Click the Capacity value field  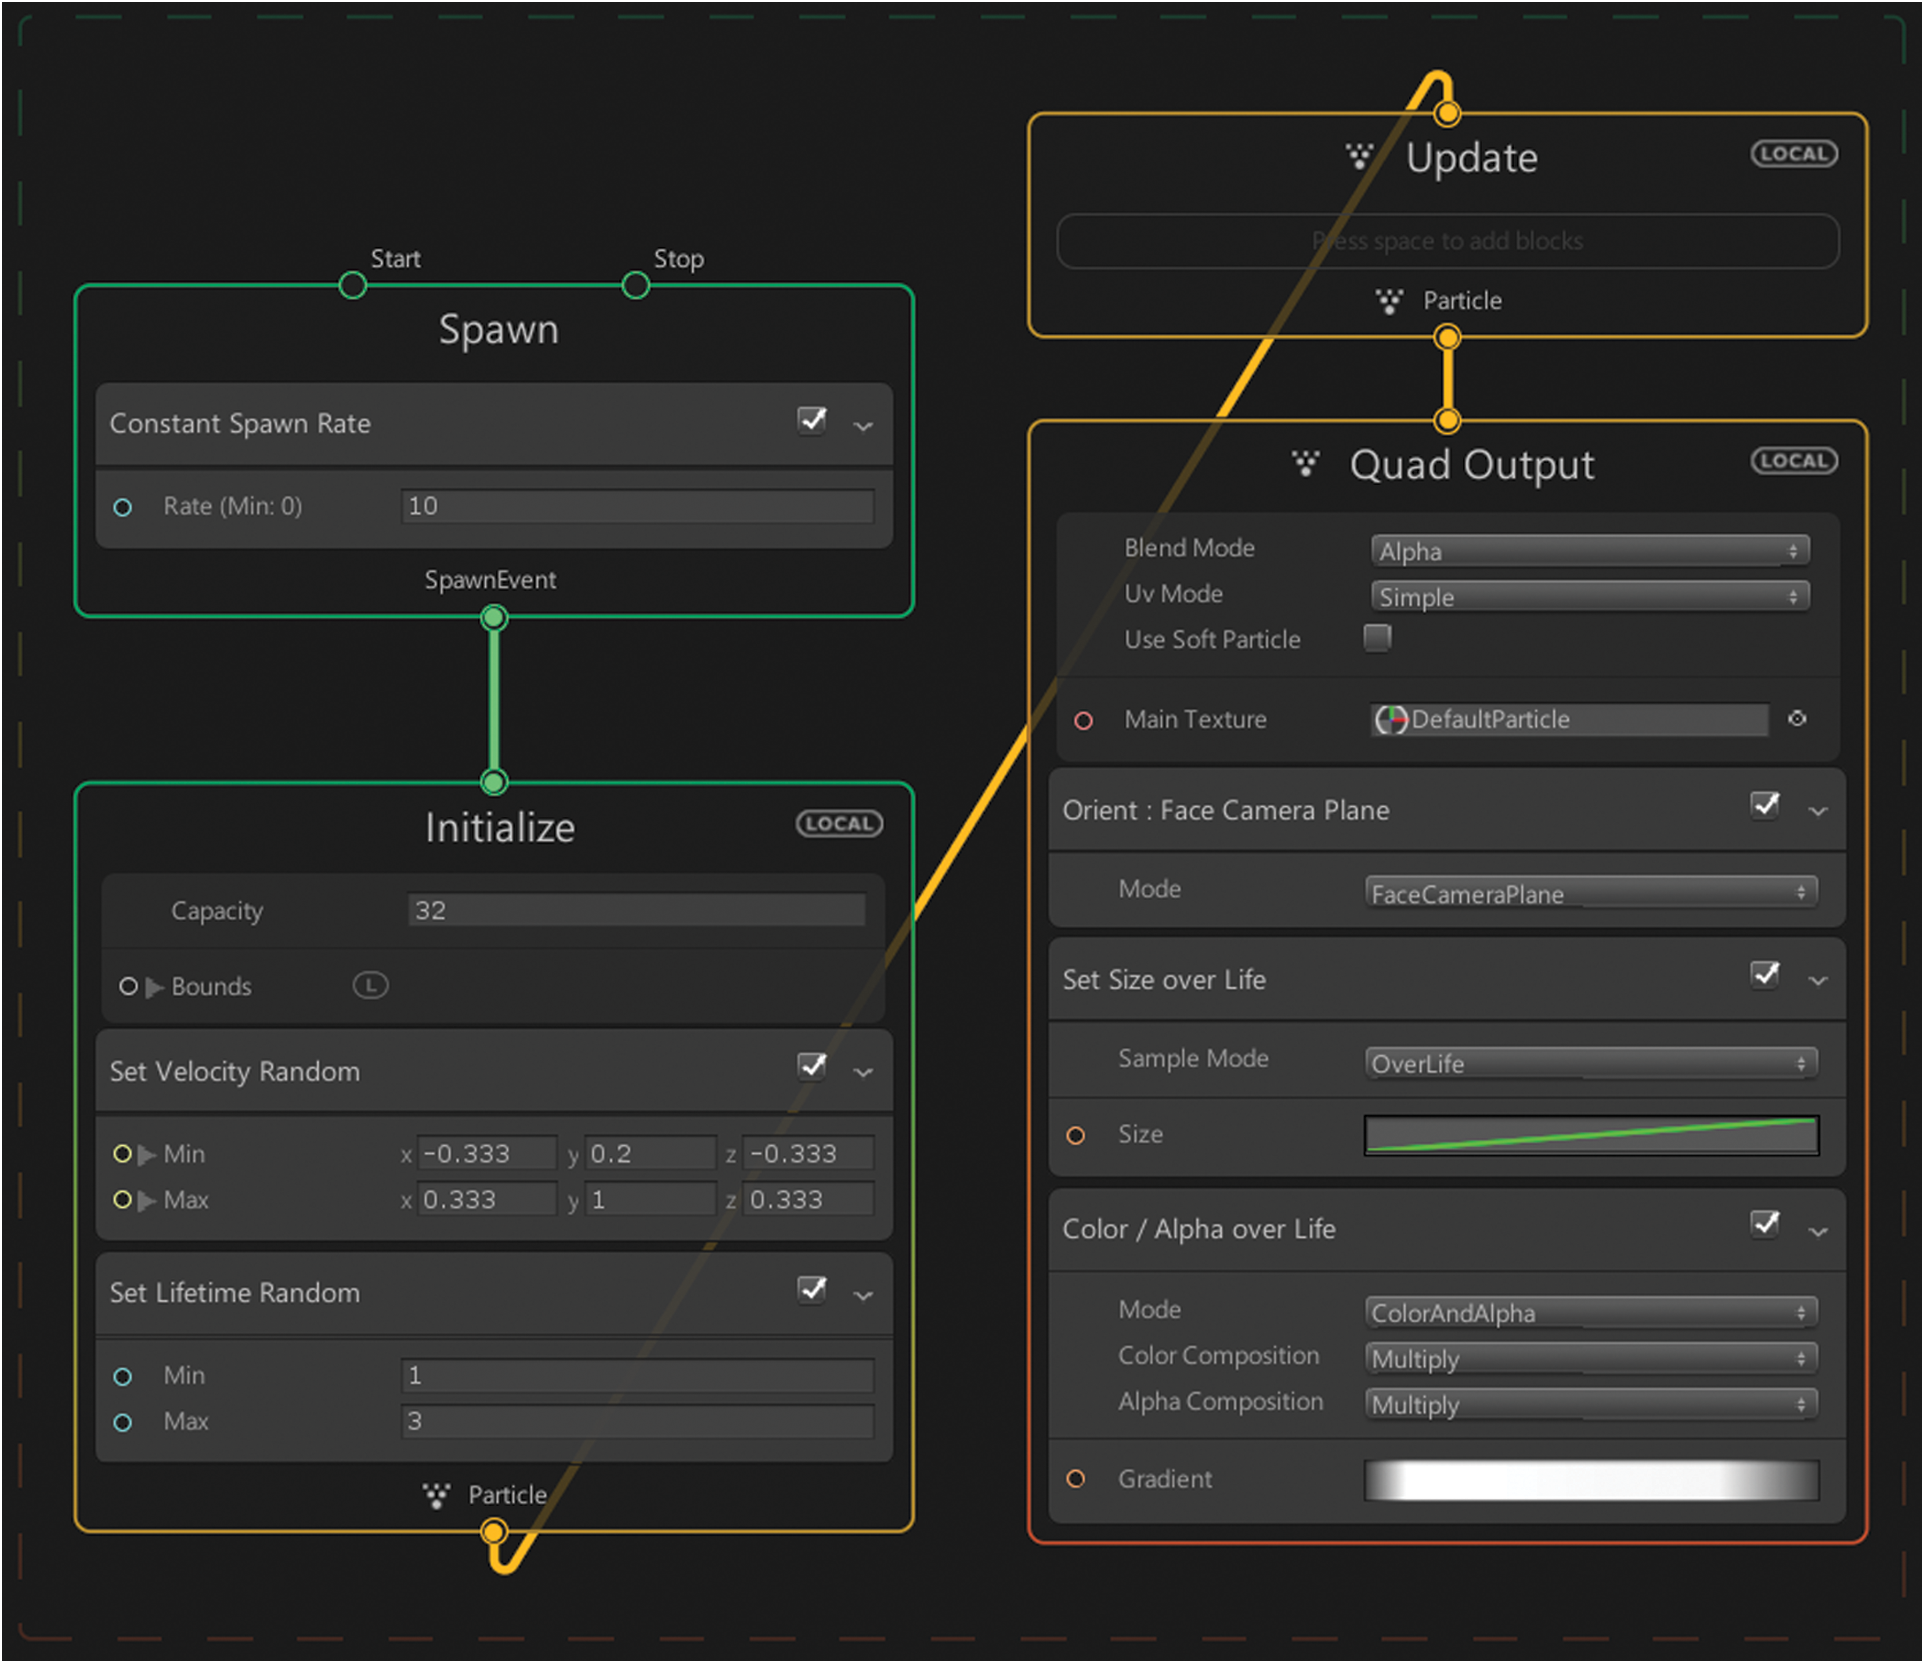[636, 910]
